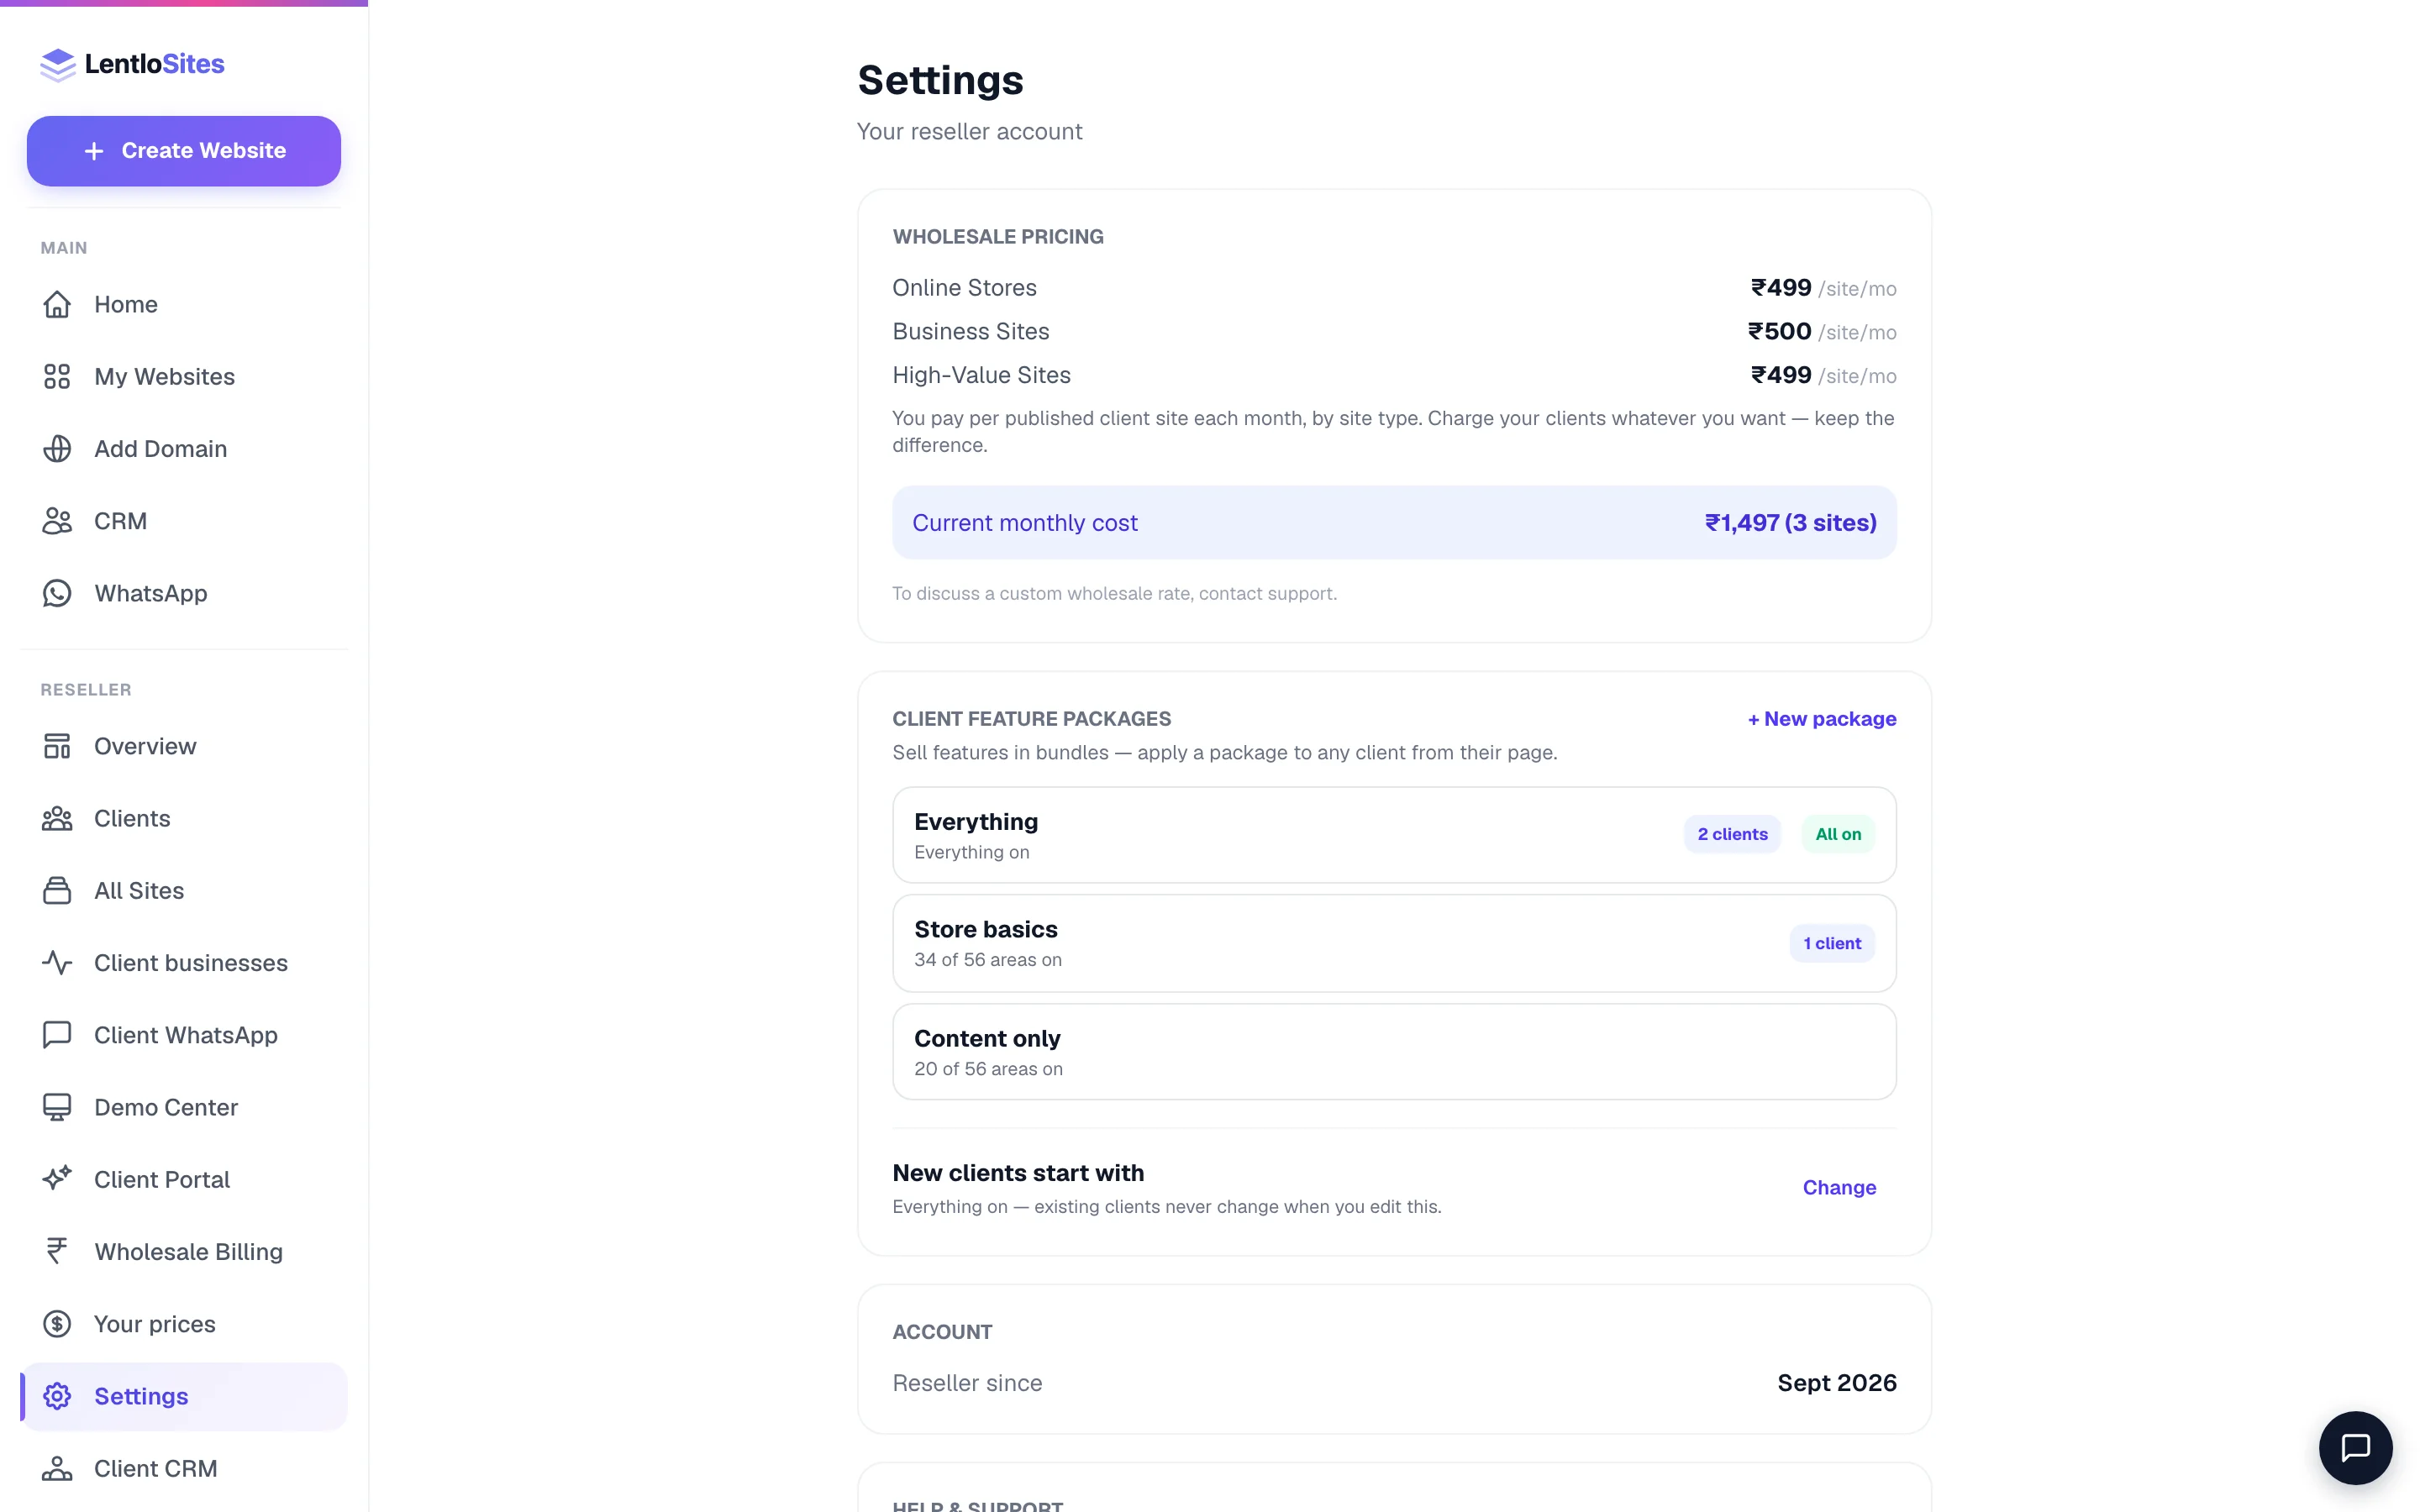Click the Client CRM icon

pos(57,1468)
